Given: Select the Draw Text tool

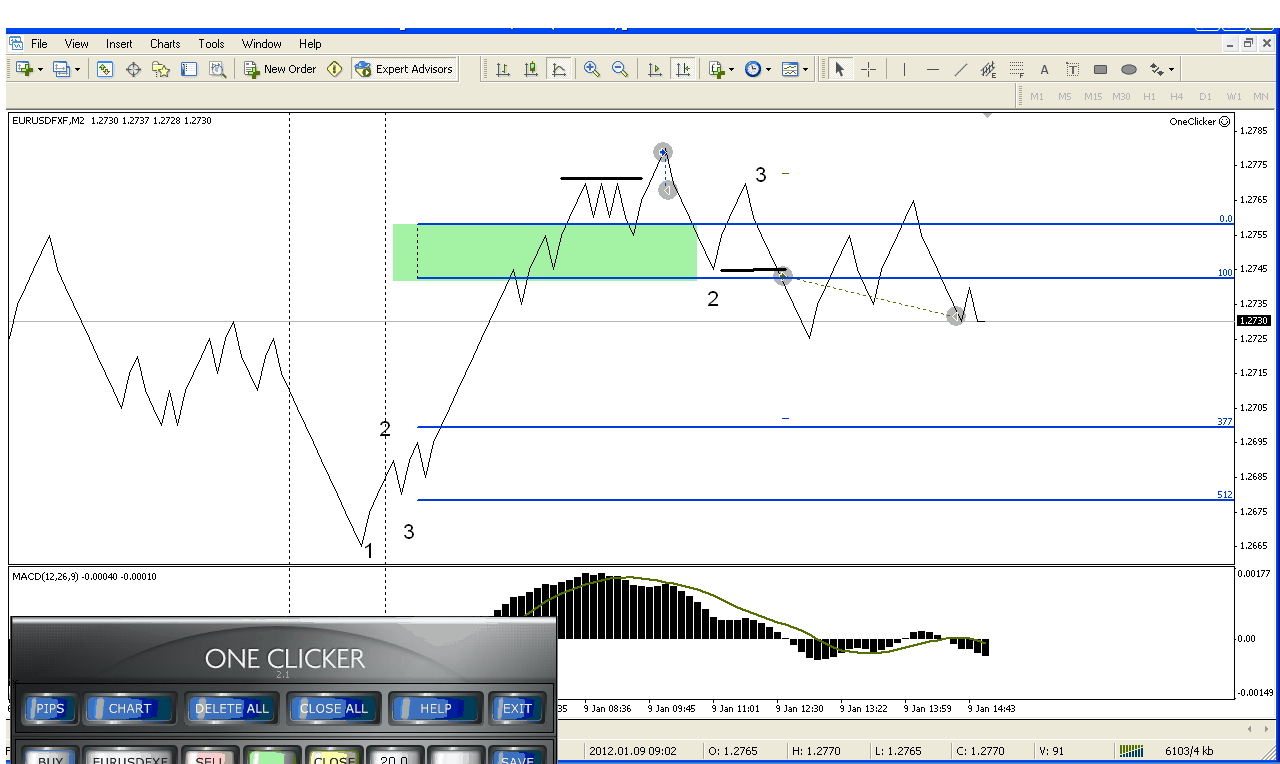Looking at the screenshot, I should (1044, 69).
